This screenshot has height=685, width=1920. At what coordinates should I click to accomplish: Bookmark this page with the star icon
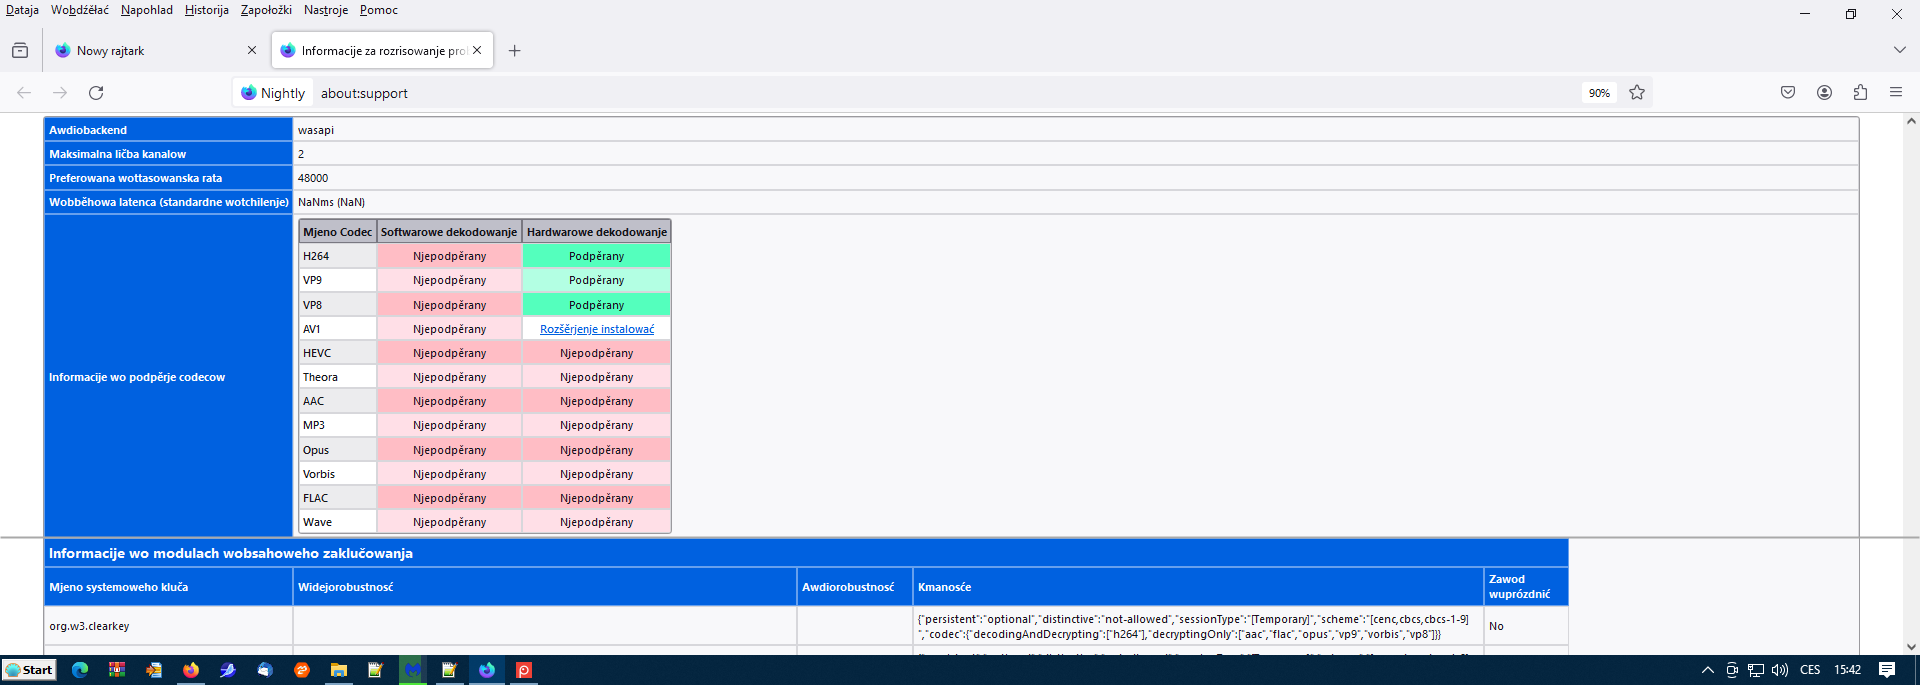[1637, 93]
